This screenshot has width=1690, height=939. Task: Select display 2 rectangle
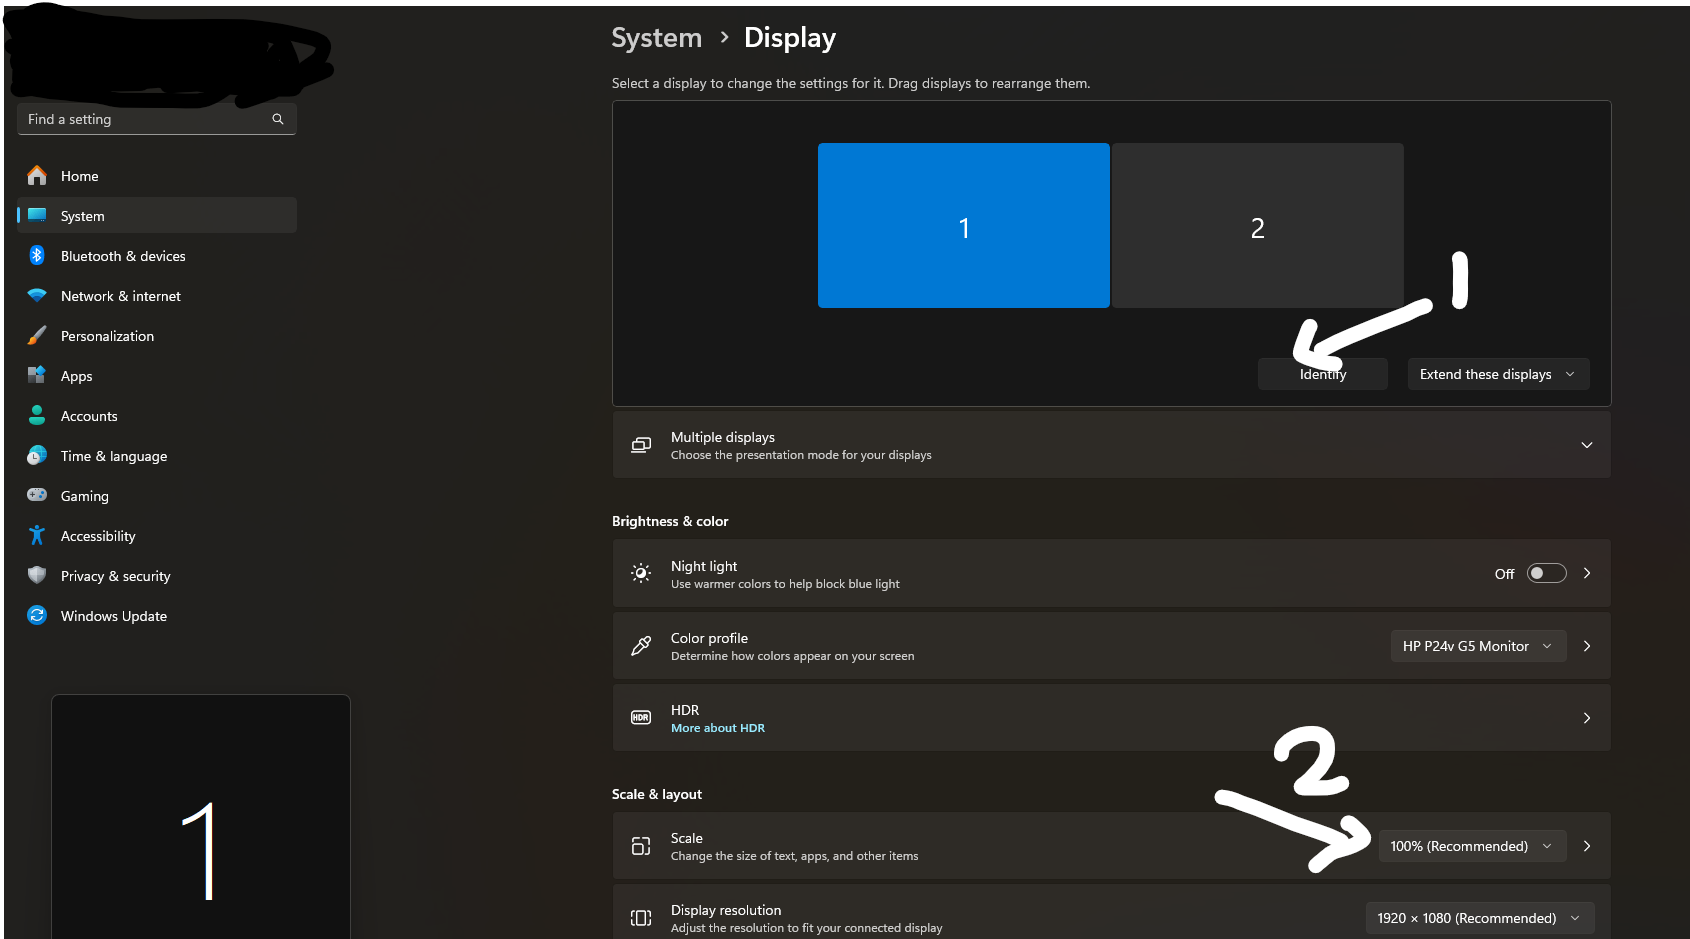click(1258, 225)
